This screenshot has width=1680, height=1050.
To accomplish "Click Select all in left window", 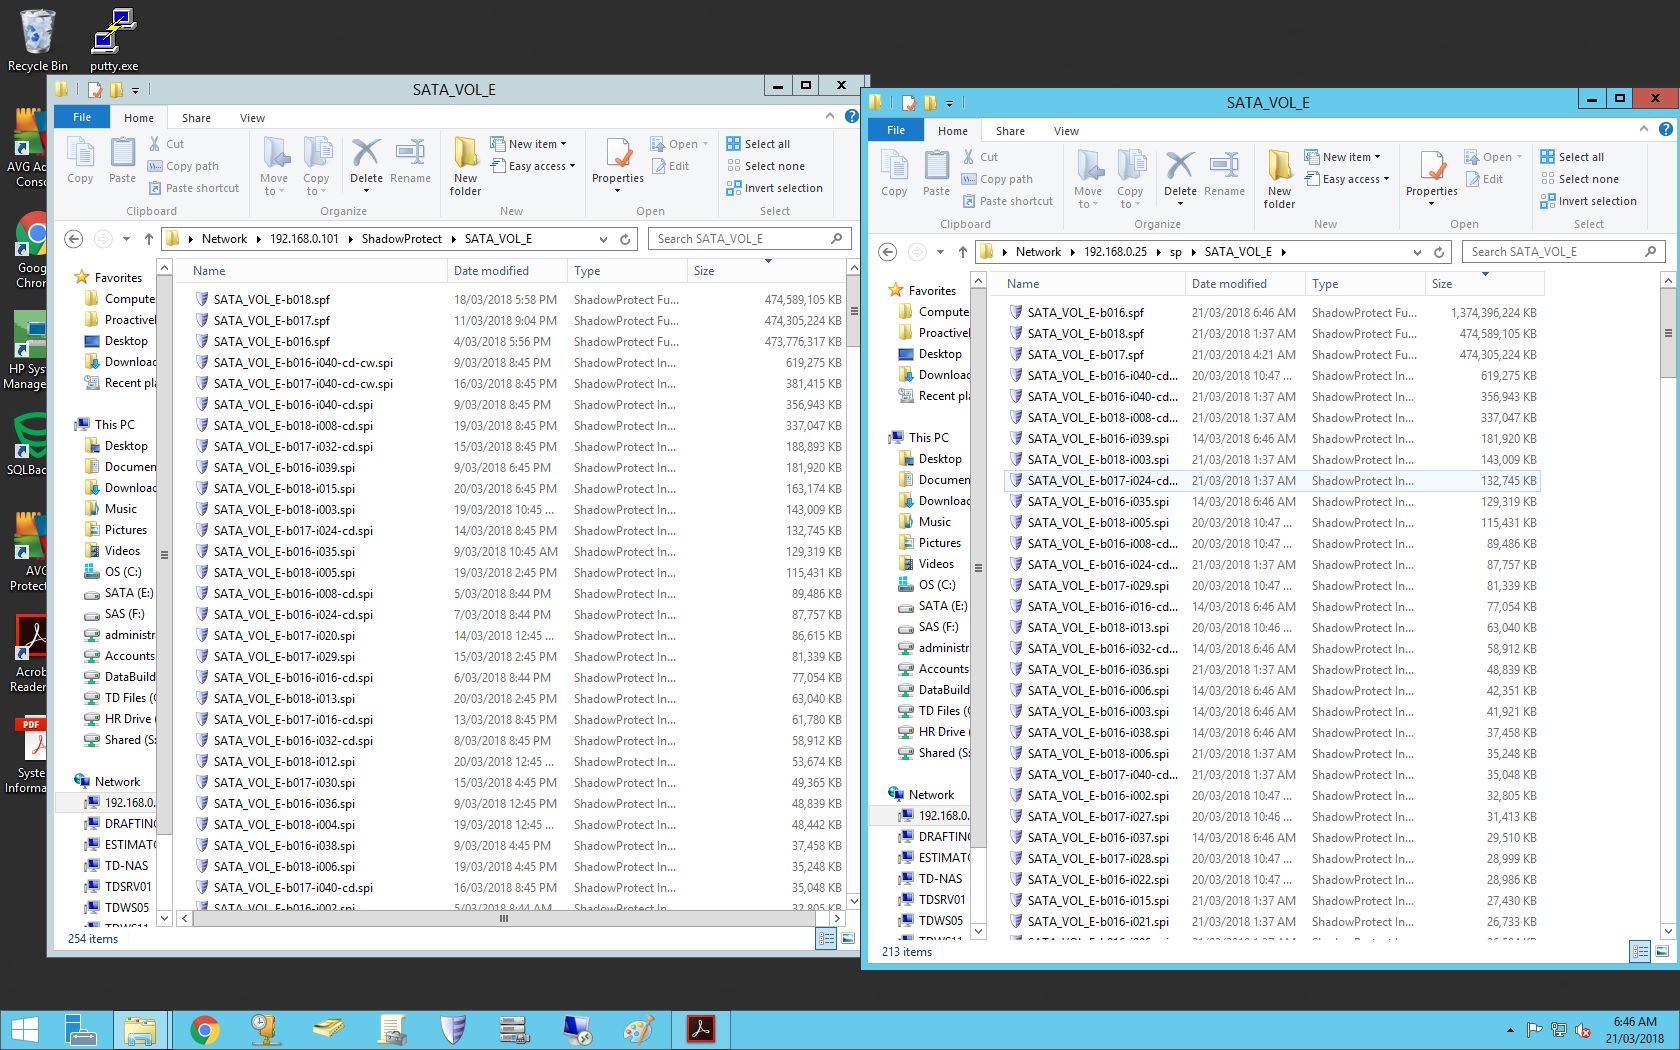I will (x=758, y=144).
